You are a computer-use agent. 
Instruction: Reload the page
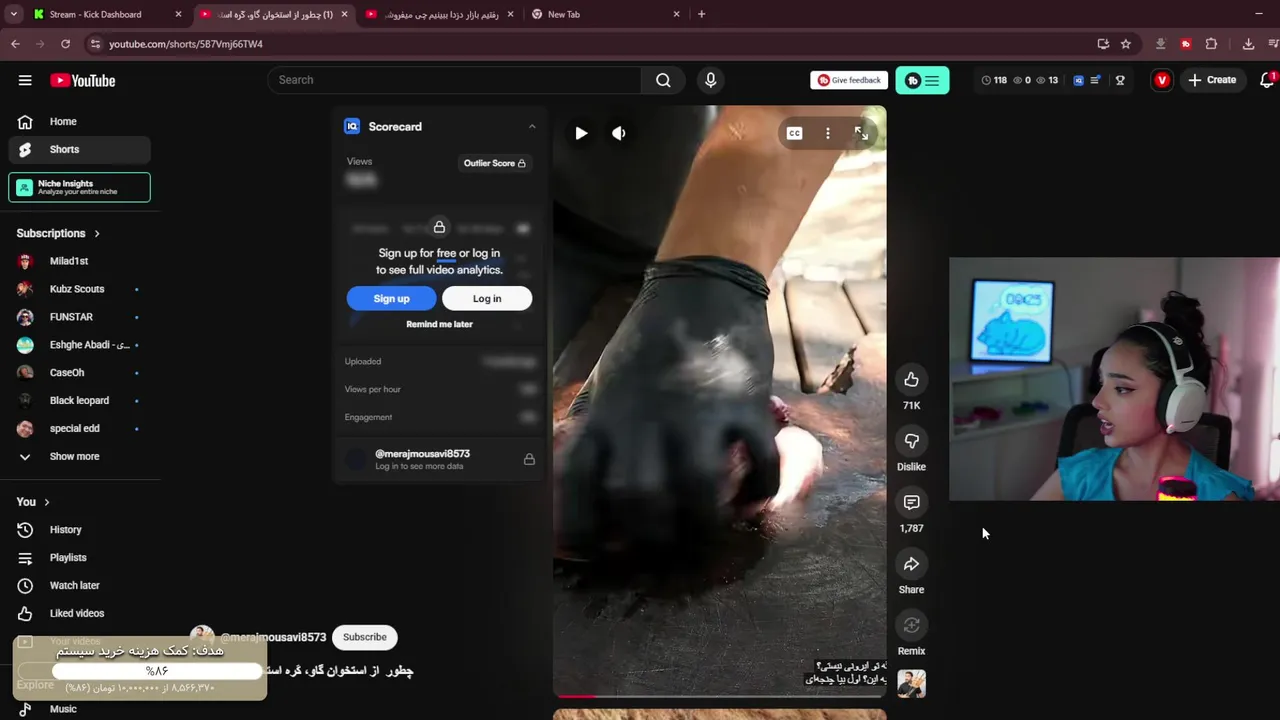[x=65, y=44]
